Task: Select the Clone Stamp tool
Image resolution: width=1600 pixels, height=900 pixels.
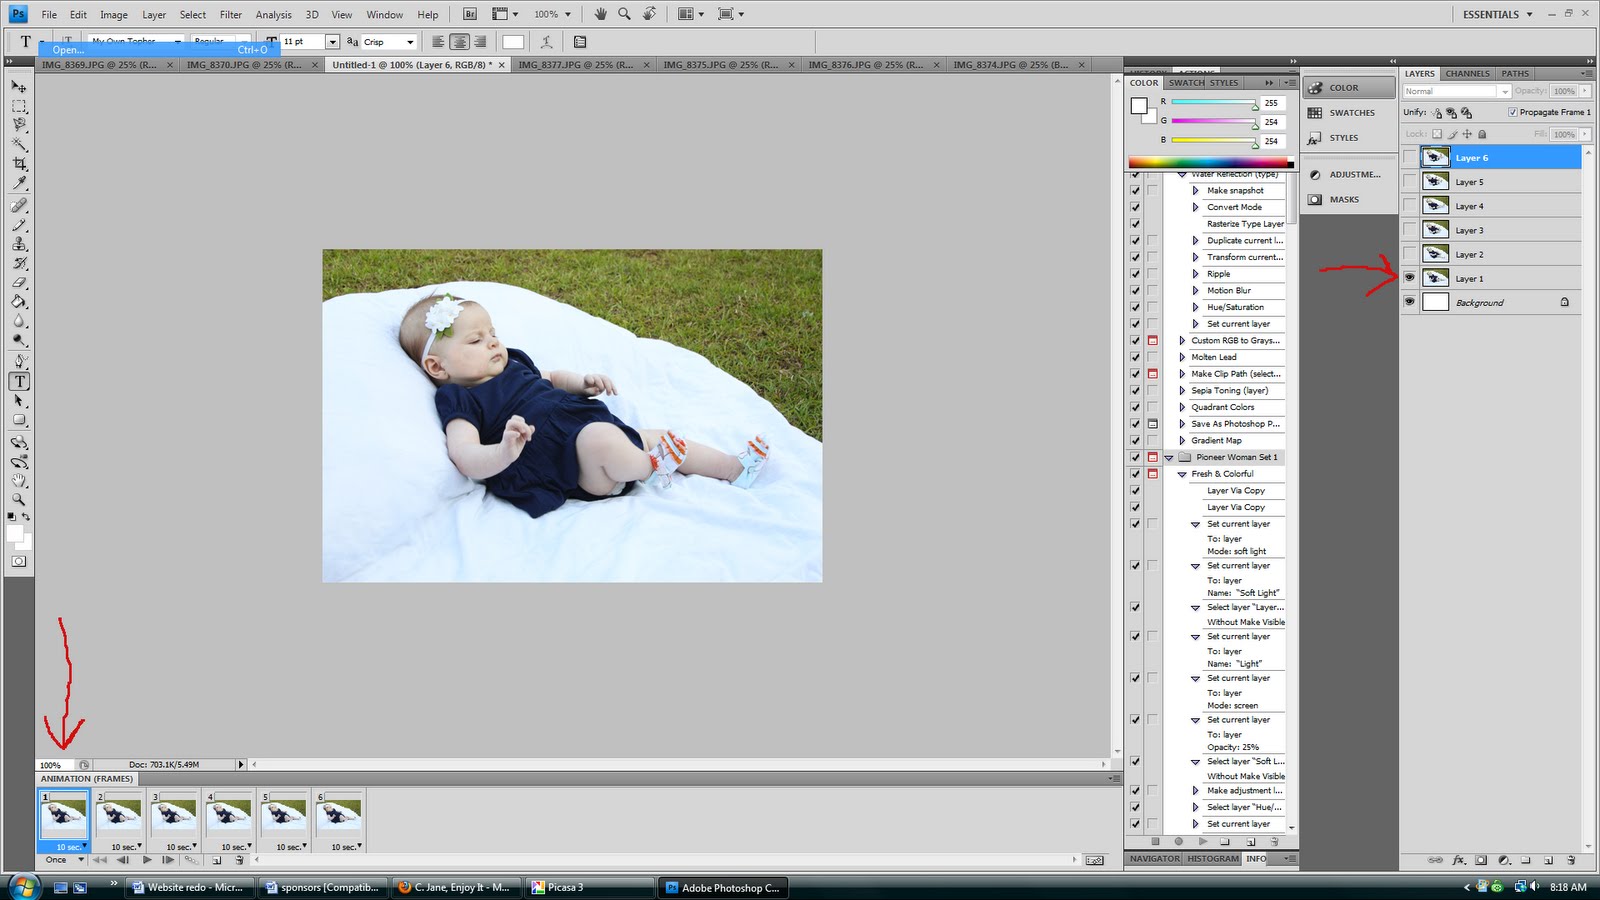Action: [x=19, y=244]
